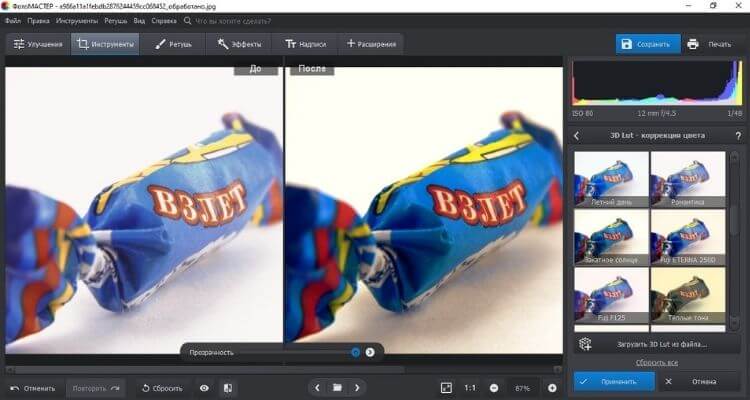Open the Файл menu

[13, 20]
